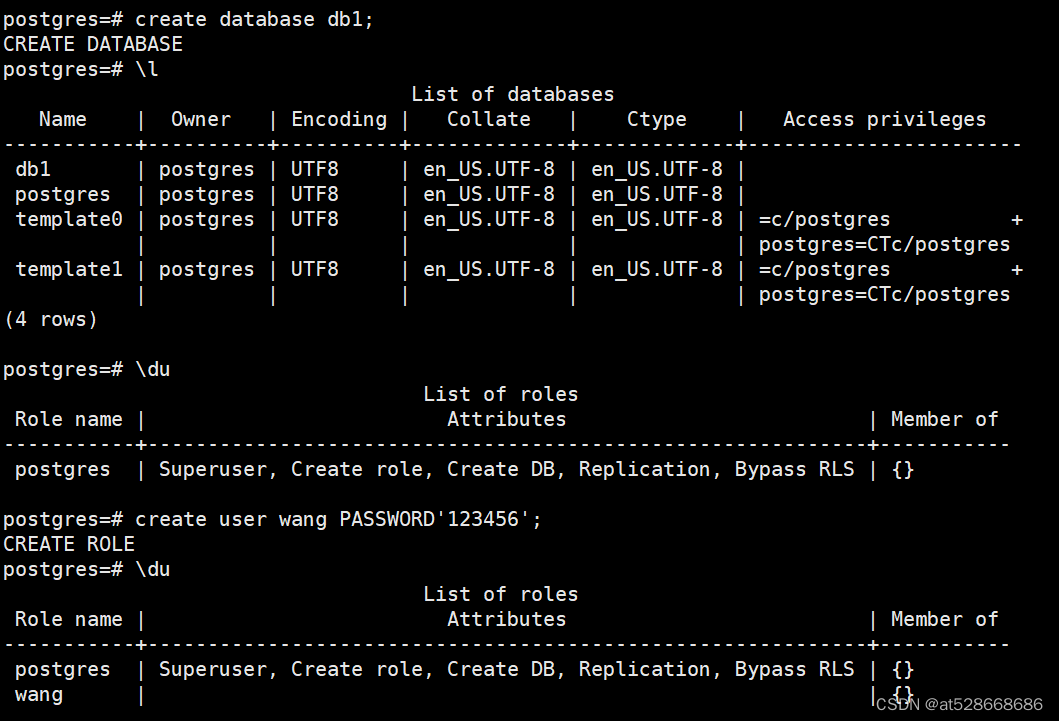
Task: Select the 'wang' role name
Action: tap(39, 695)
